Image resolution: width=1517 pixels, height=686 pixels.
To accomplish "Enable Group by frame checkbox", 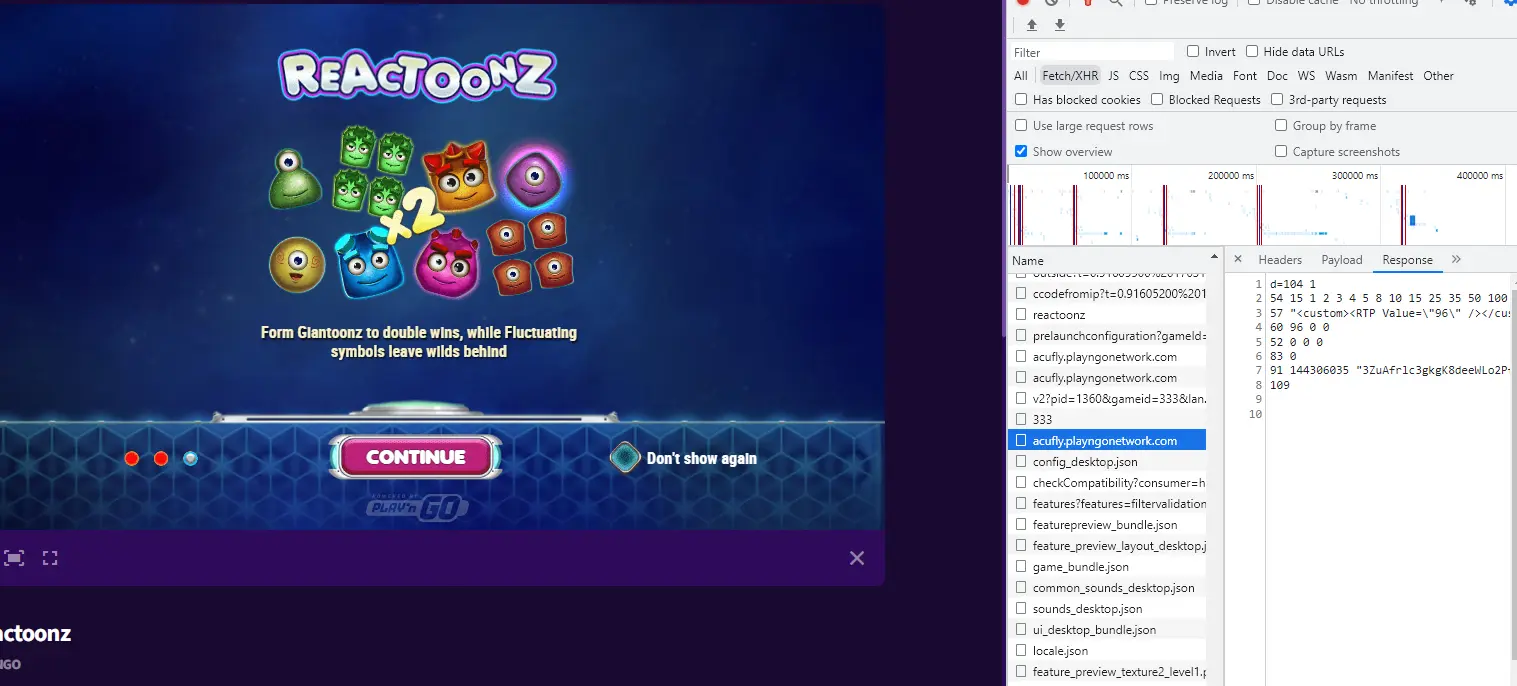I will click(1281, 125).
